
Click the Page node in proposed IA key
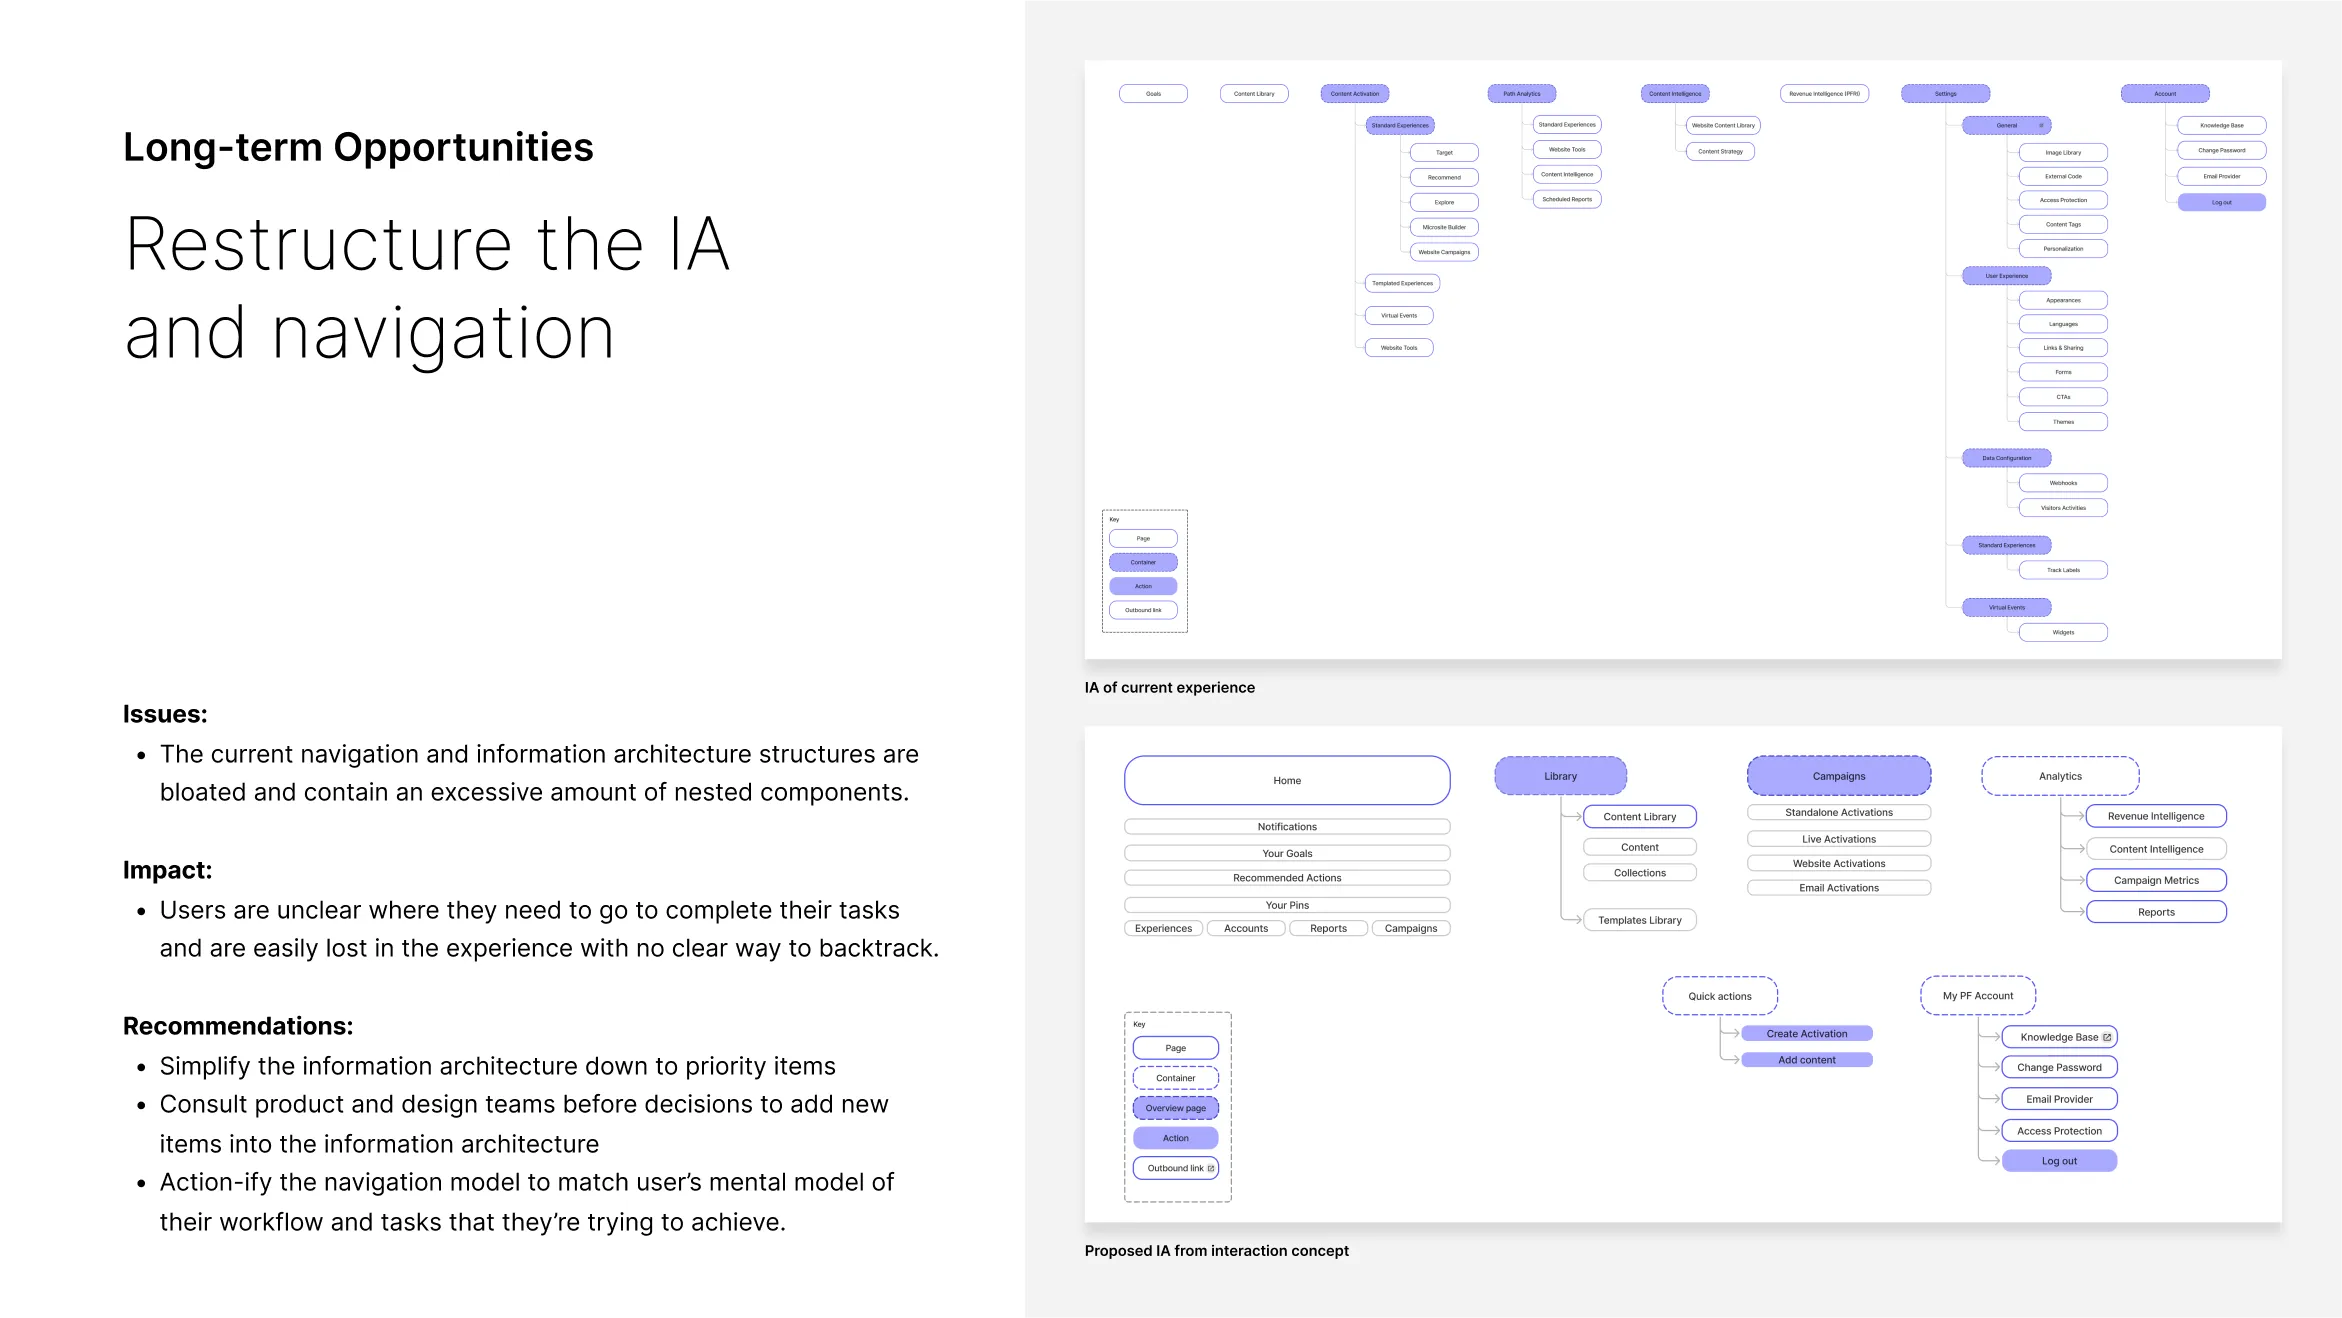point(1176,1048)
